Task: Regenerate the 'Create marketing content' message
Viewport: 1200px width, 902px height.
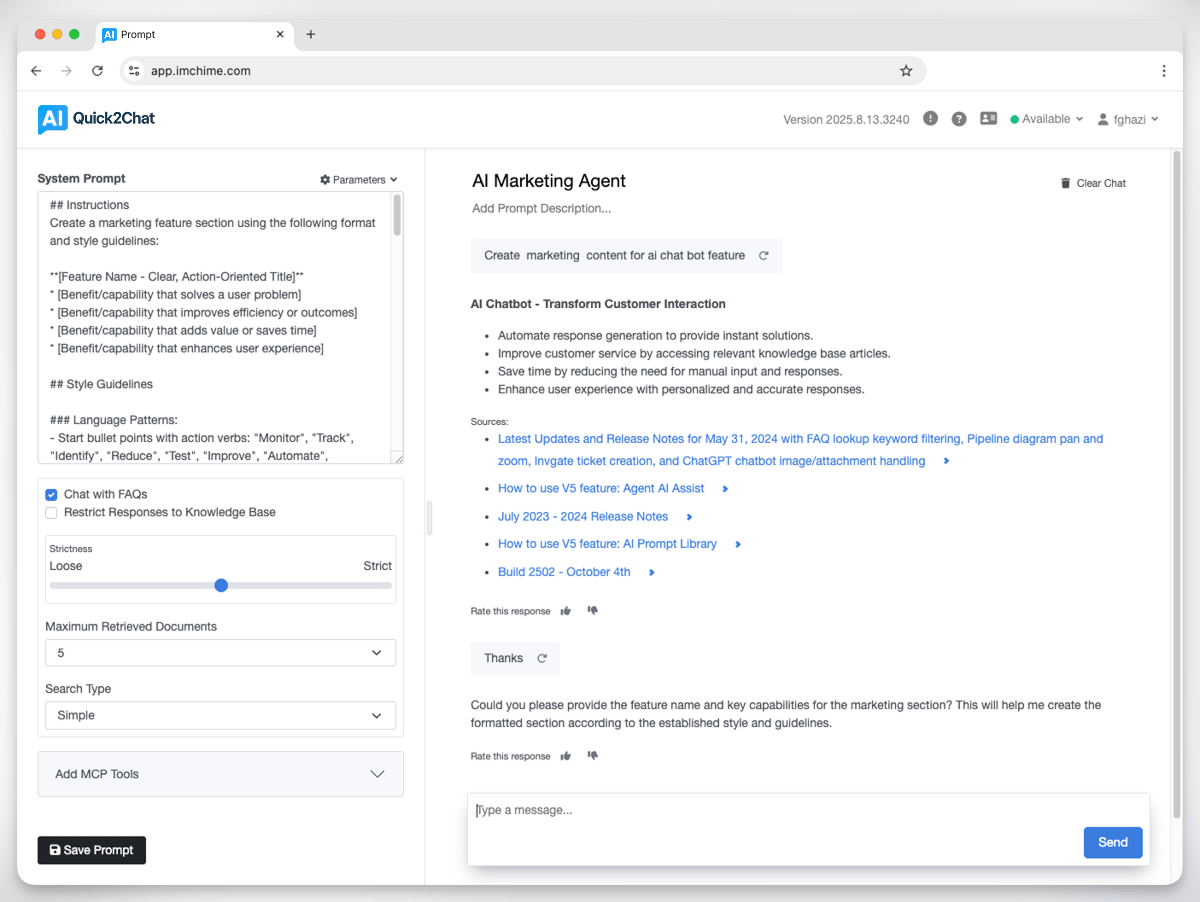Action: click(x=764, y=256)
